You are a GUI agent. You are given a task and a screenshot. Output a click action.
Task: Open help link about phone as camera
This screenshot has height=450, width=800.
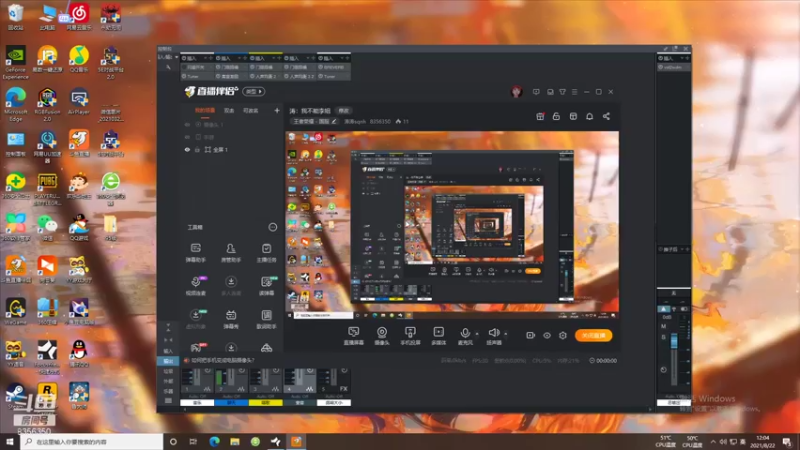click(x=222, y=360)
